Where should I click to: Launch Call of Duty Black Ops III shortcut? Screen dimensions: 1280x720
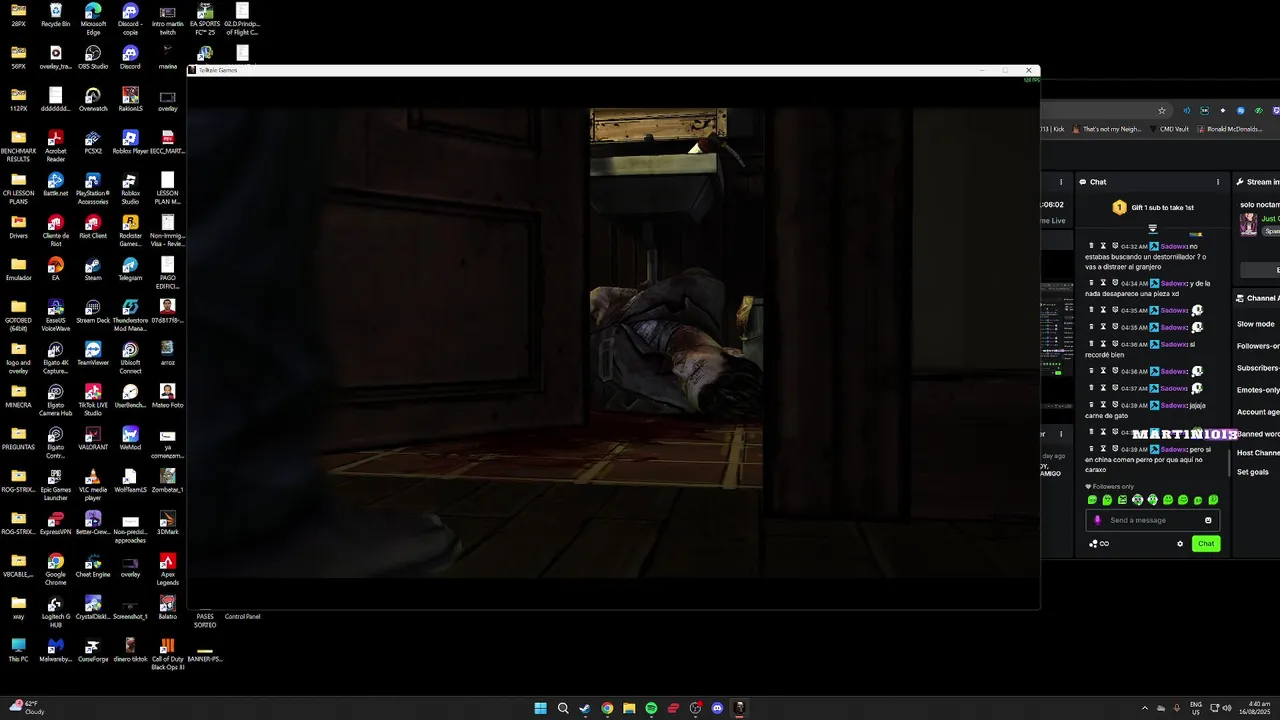click(167, 653)
